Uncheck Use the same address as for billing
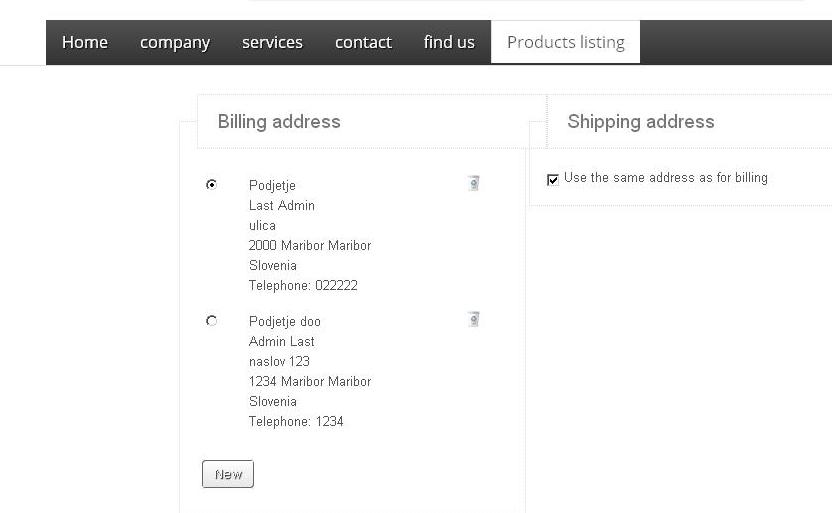Viewport: 832px width, 513px height. tap(552, 179)
